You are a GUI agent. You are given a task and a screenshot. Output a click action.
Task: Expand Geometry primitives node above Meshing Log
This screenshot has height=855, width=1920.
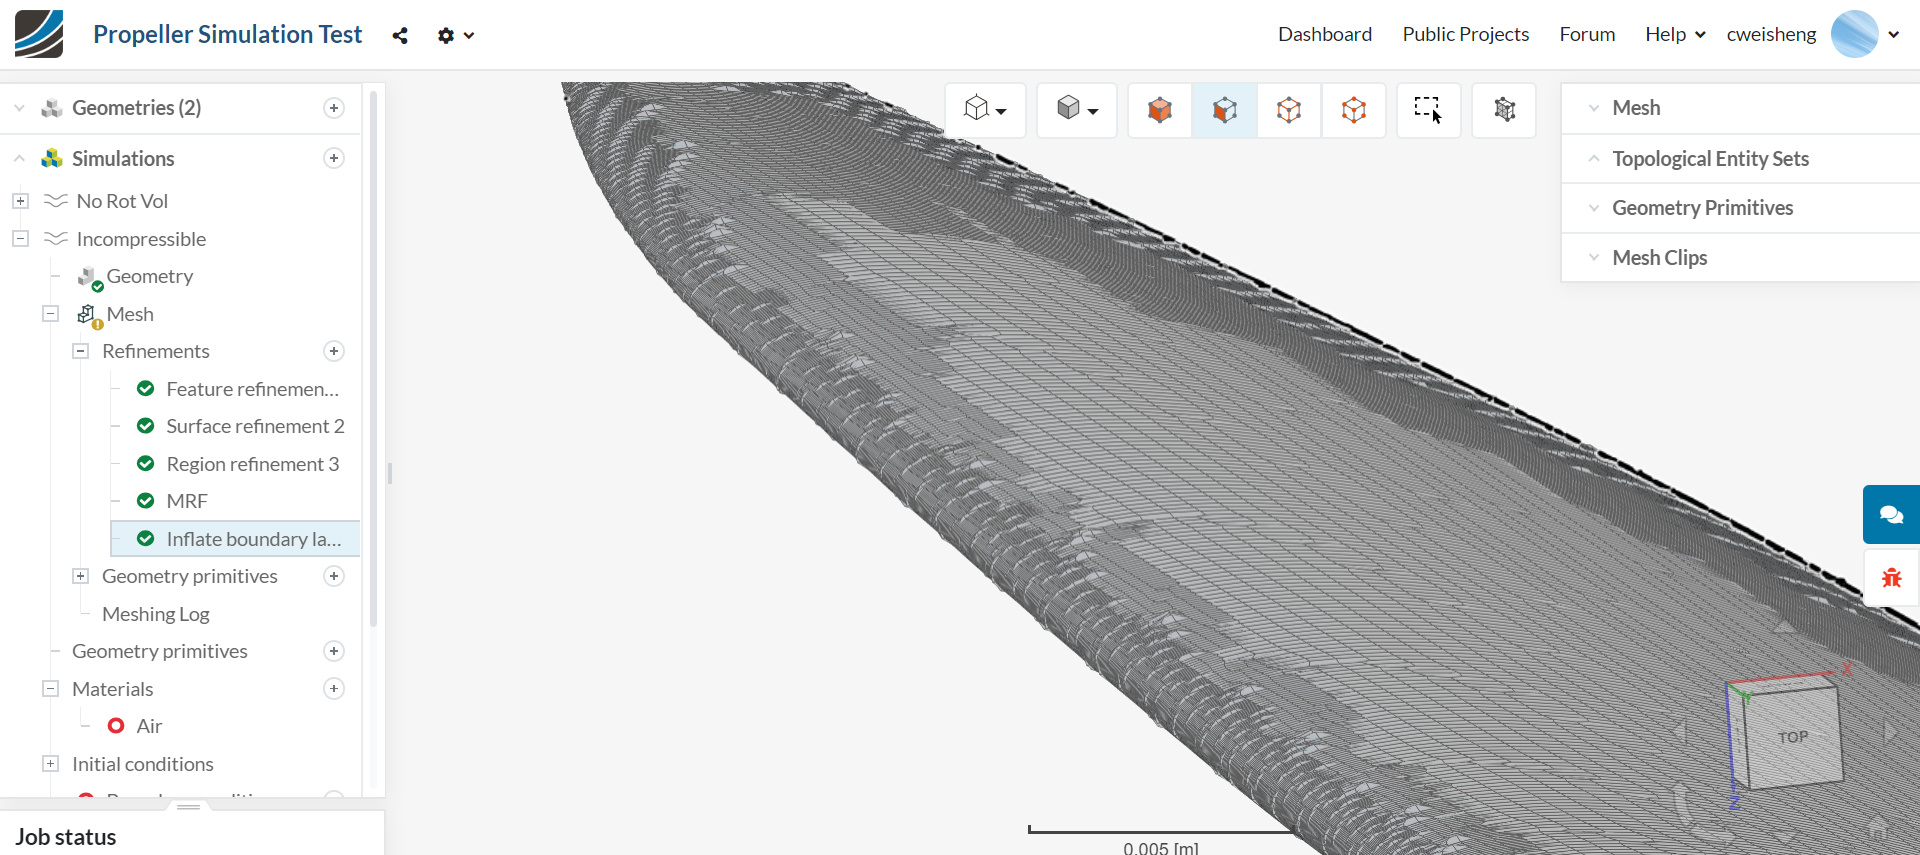click(x=81, y=576)
